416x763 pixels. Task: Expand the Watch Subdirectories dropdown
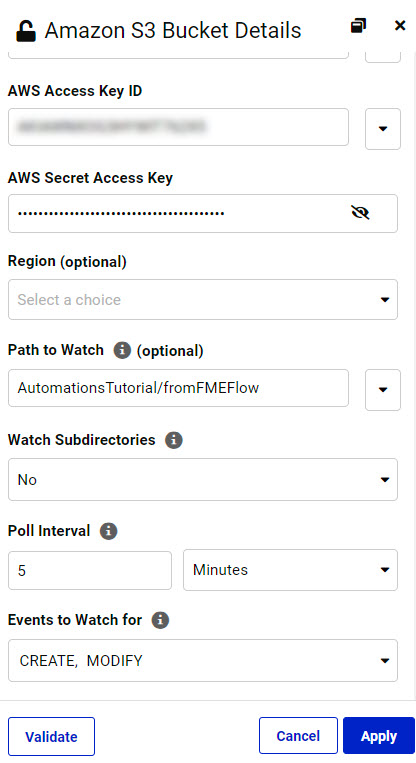click(x=203, y=479)
